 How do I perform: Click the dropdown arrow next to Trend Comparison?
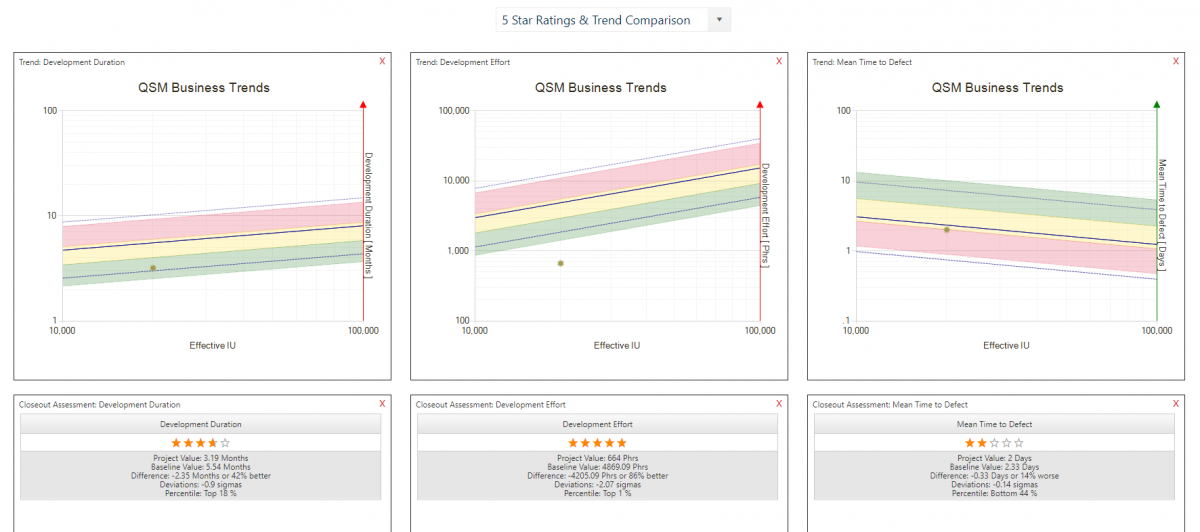pyautogui.click(x=719, y=20)
